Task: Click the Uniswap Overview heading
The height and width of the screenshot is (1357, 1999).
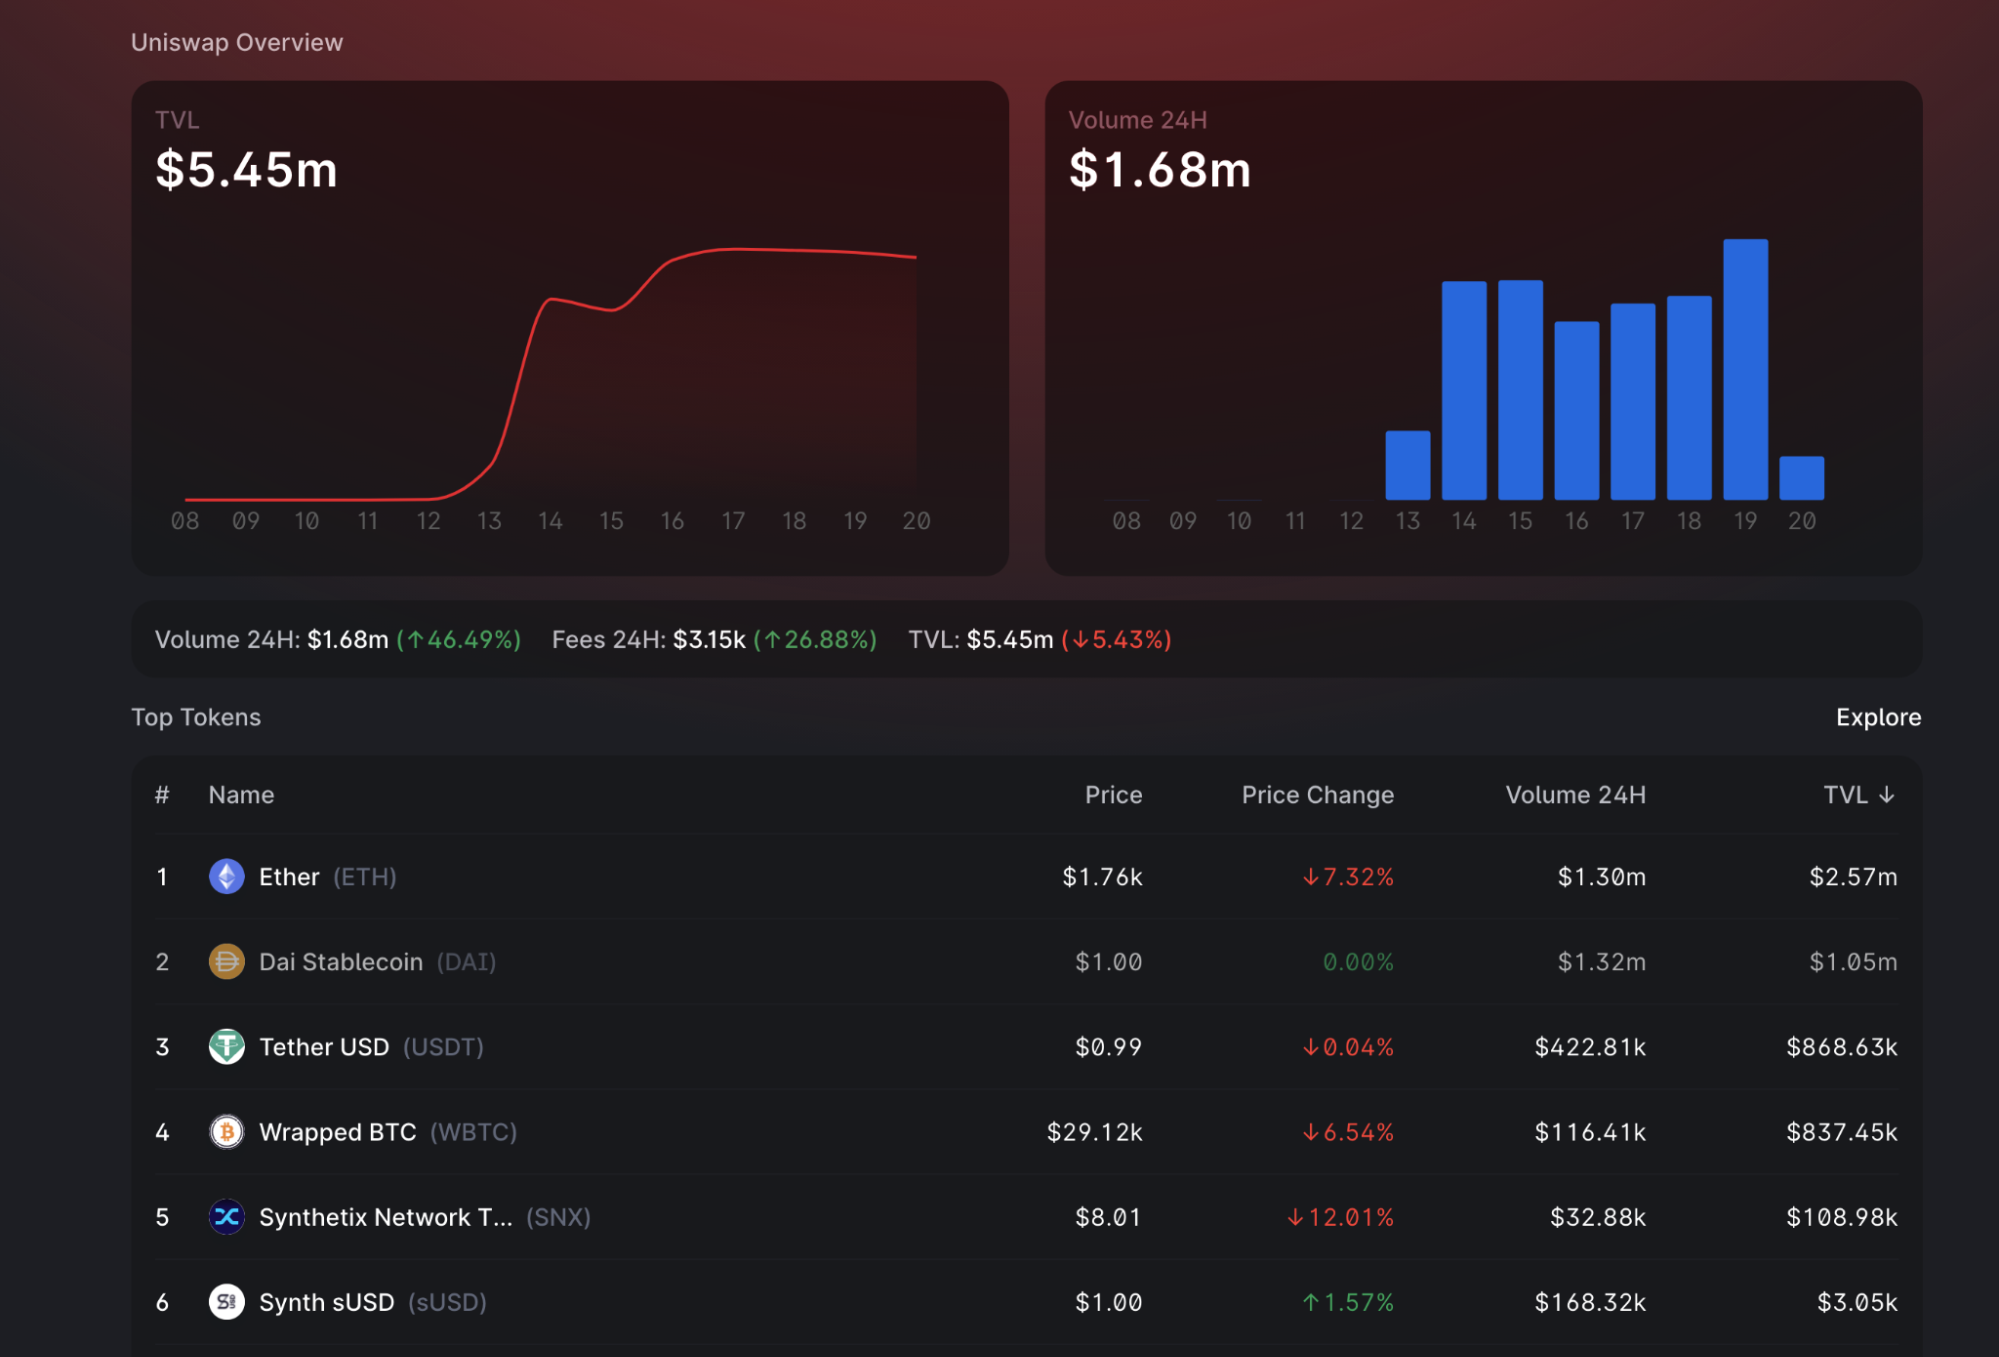Action: (x=237, y=42)
